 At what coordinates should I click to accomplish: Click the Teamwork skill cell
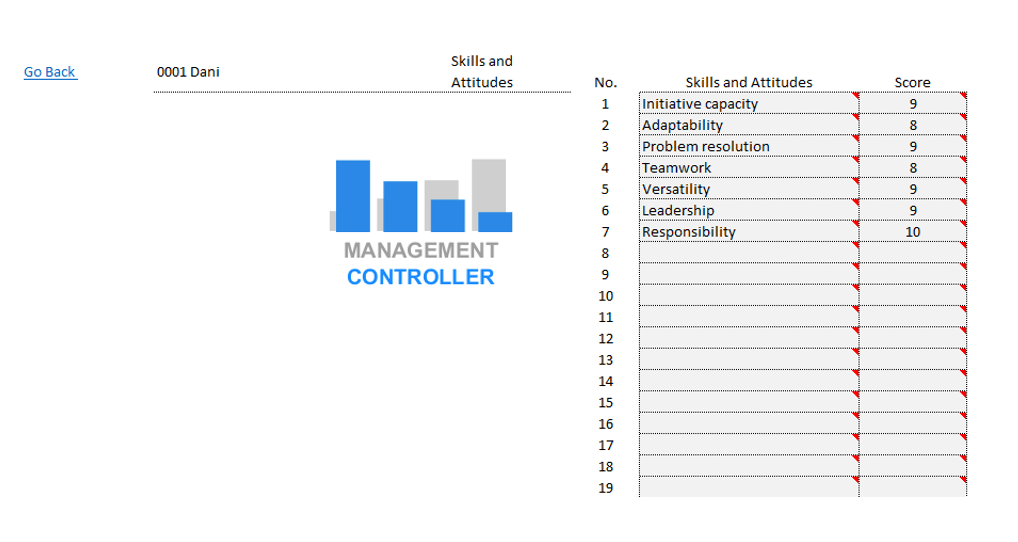[x=748, y=168]
